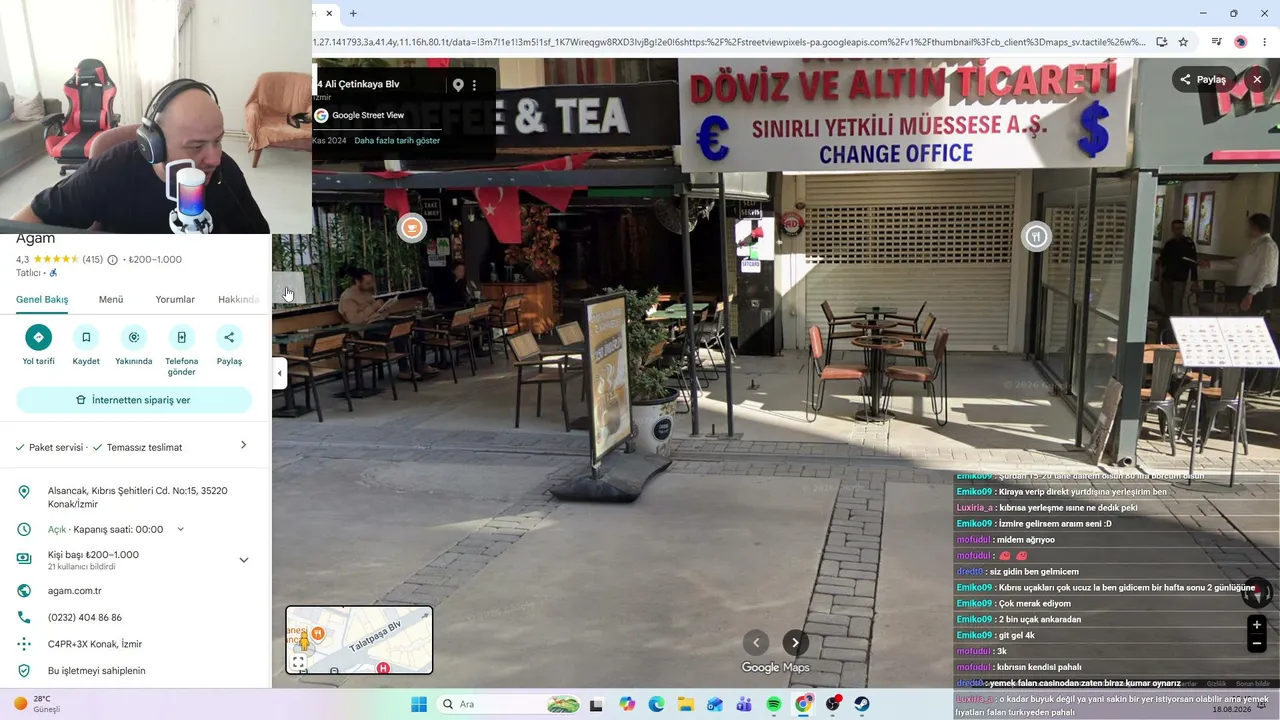Image resolution: width=1280 pixels, height=720 pixels.
Task: Click the Chrome icon on the taskbar
Action: [x=803, y=704]
